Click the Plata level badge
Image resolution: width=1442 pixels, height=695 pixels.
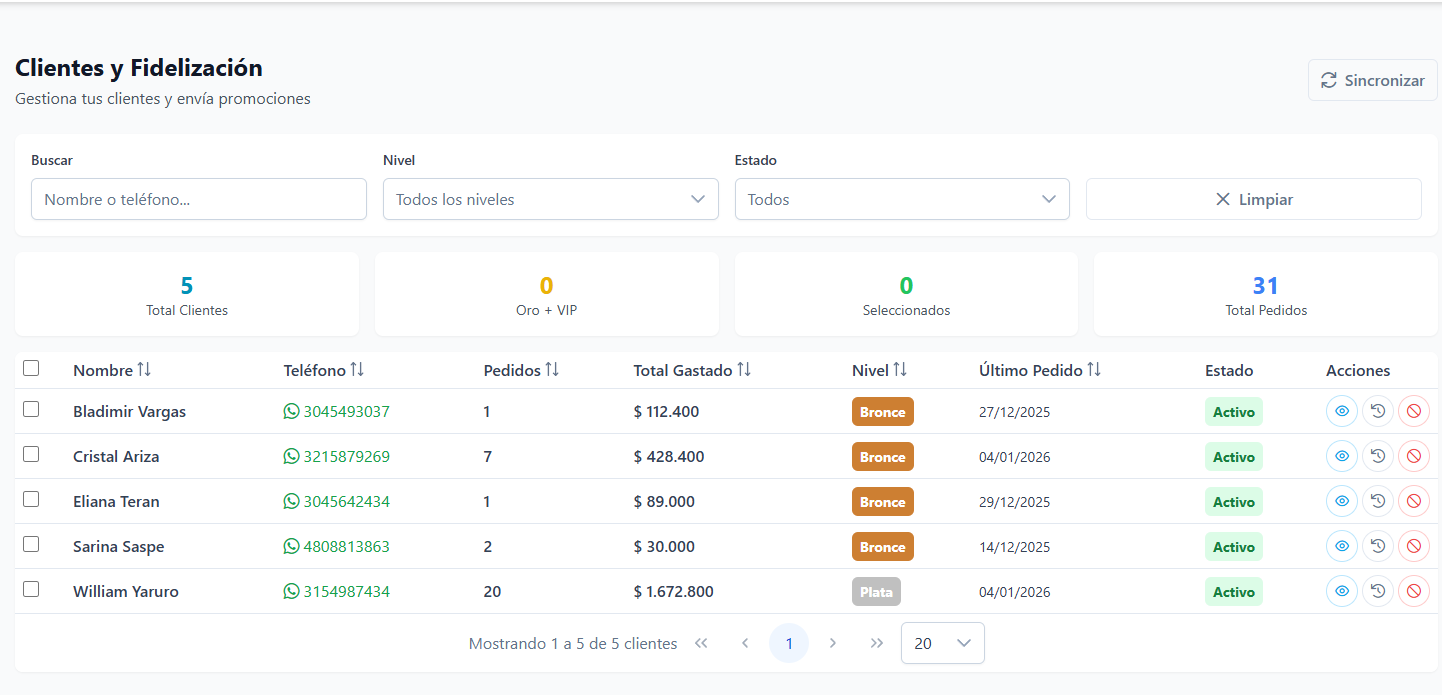pyautogui.click(x=876, y=592)
